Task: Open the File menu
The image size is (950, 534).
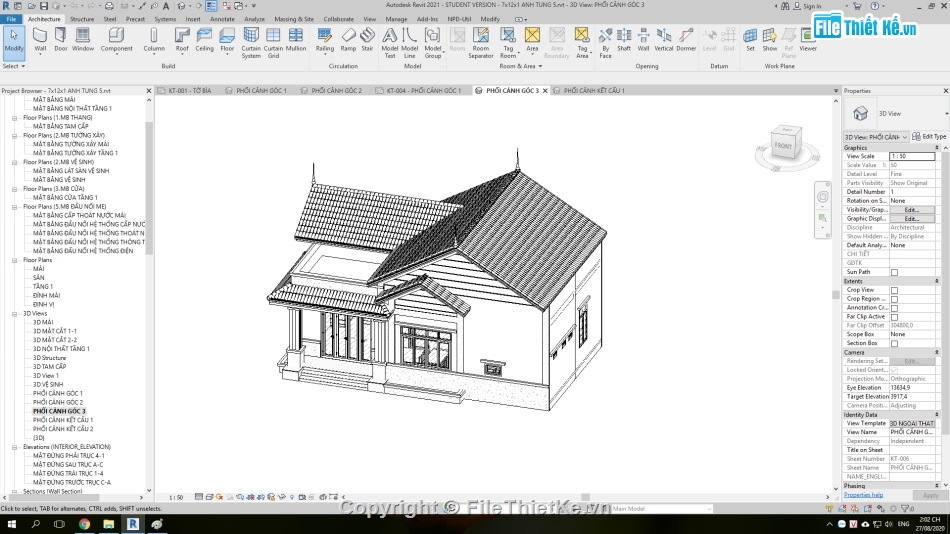Action: pos(11,19)
